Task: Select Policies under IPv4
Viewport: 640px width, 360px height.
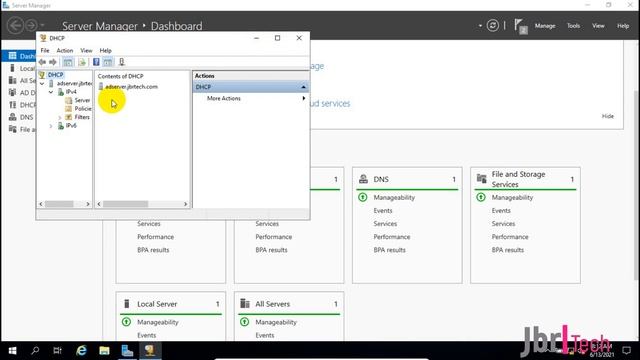Action: pos(82,109)
